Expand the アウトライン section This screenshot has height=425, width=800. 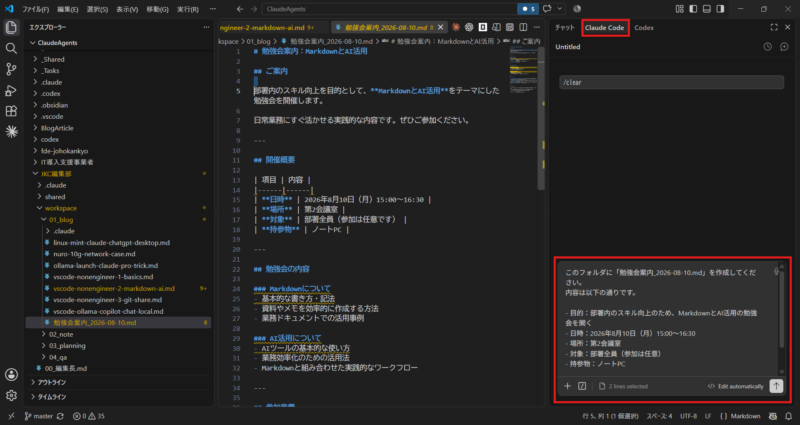pyautogui.click(x=33, y=382)
